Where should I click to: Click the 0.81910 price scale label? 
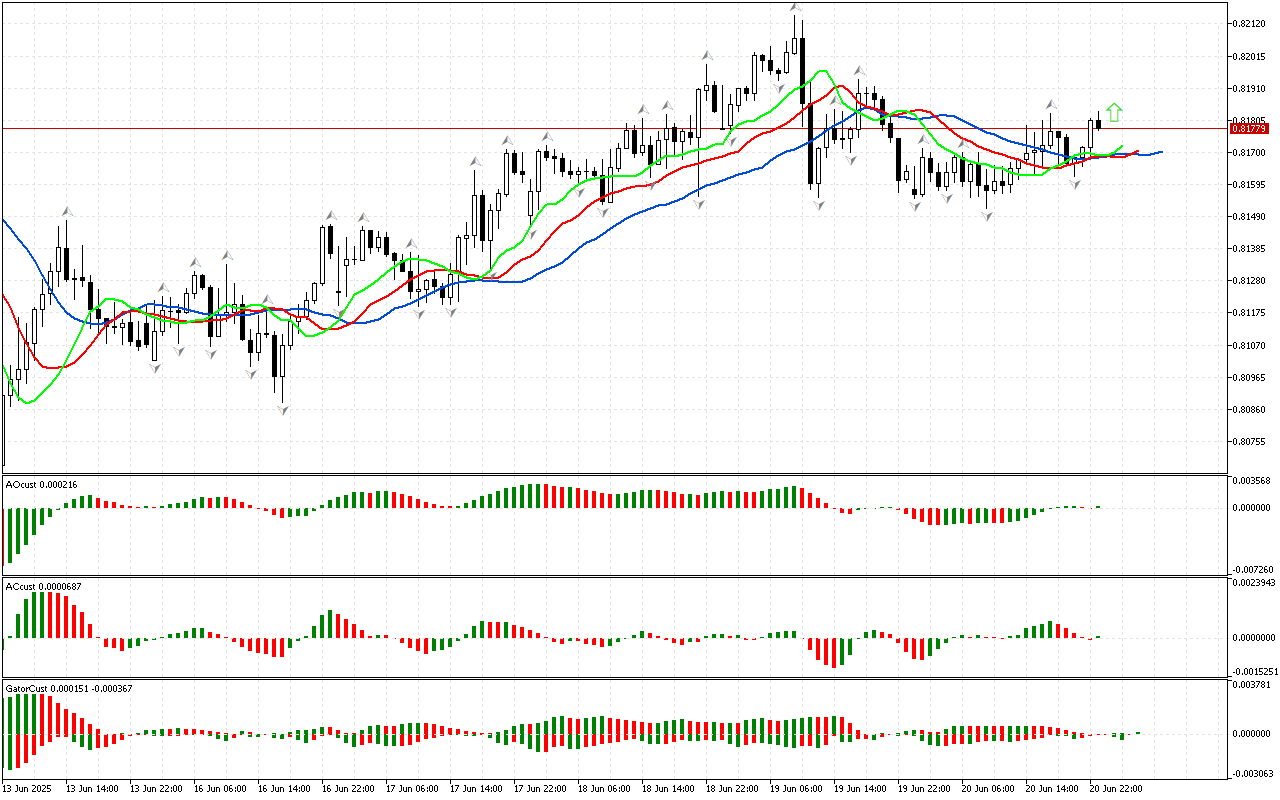click(x=1250, y=88)
